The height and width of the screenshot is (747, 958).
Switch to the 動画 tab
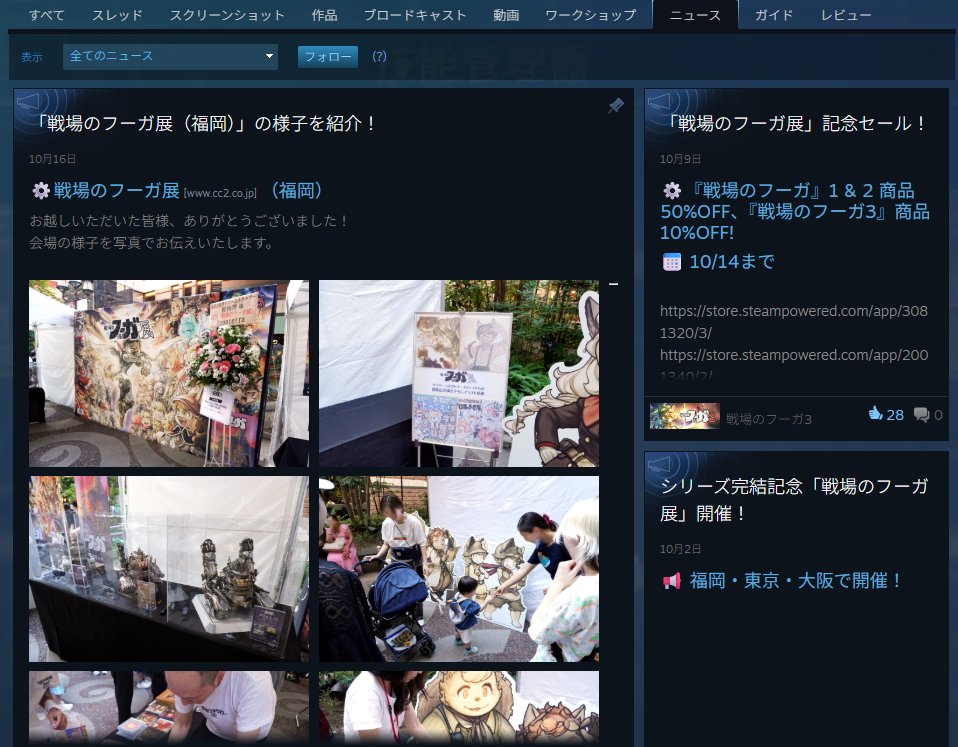tap(506, 15)
